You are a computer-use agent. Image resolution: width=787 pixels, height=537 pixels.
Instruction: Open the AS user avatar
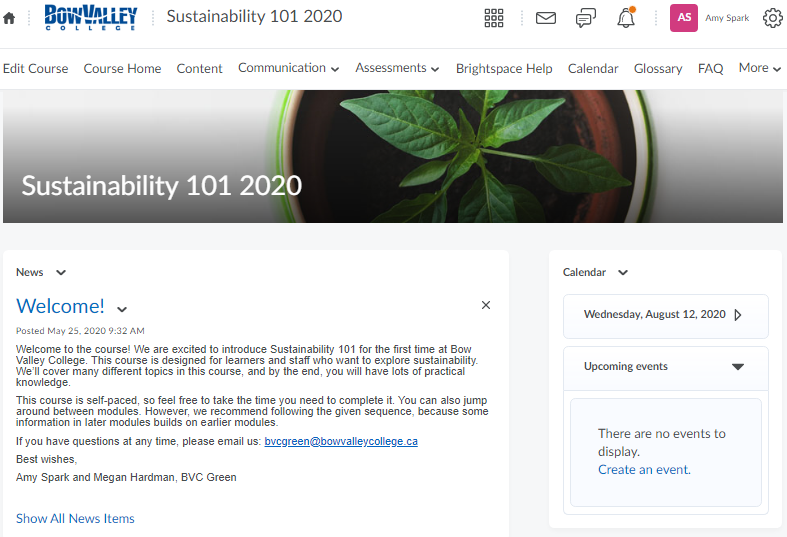coord(684,18)
